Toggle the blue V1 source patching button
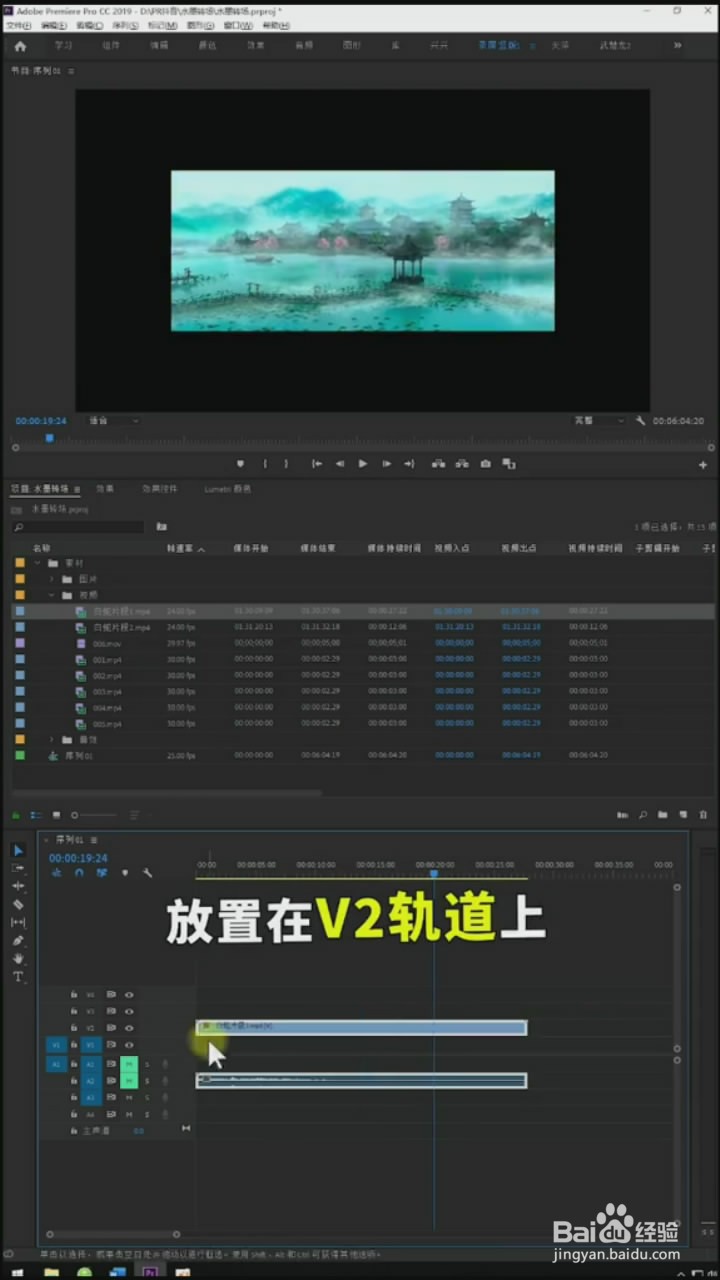 [x=56, y=1044]
